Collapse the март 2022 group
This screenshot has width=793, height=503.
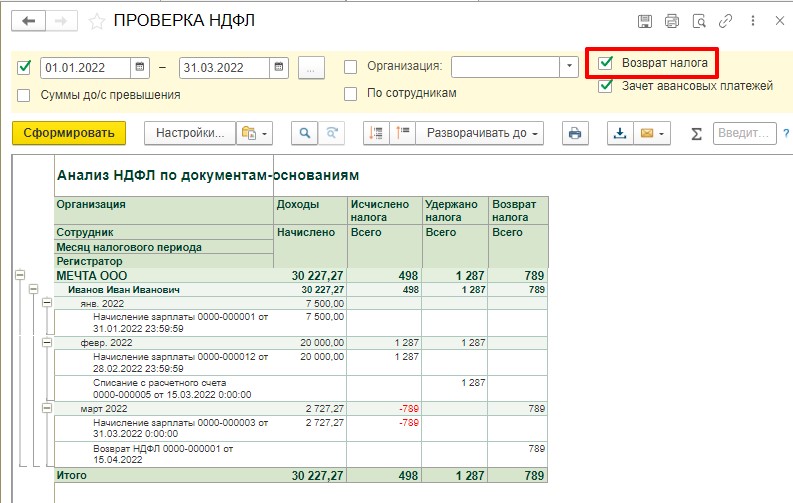tap(47, 408)
